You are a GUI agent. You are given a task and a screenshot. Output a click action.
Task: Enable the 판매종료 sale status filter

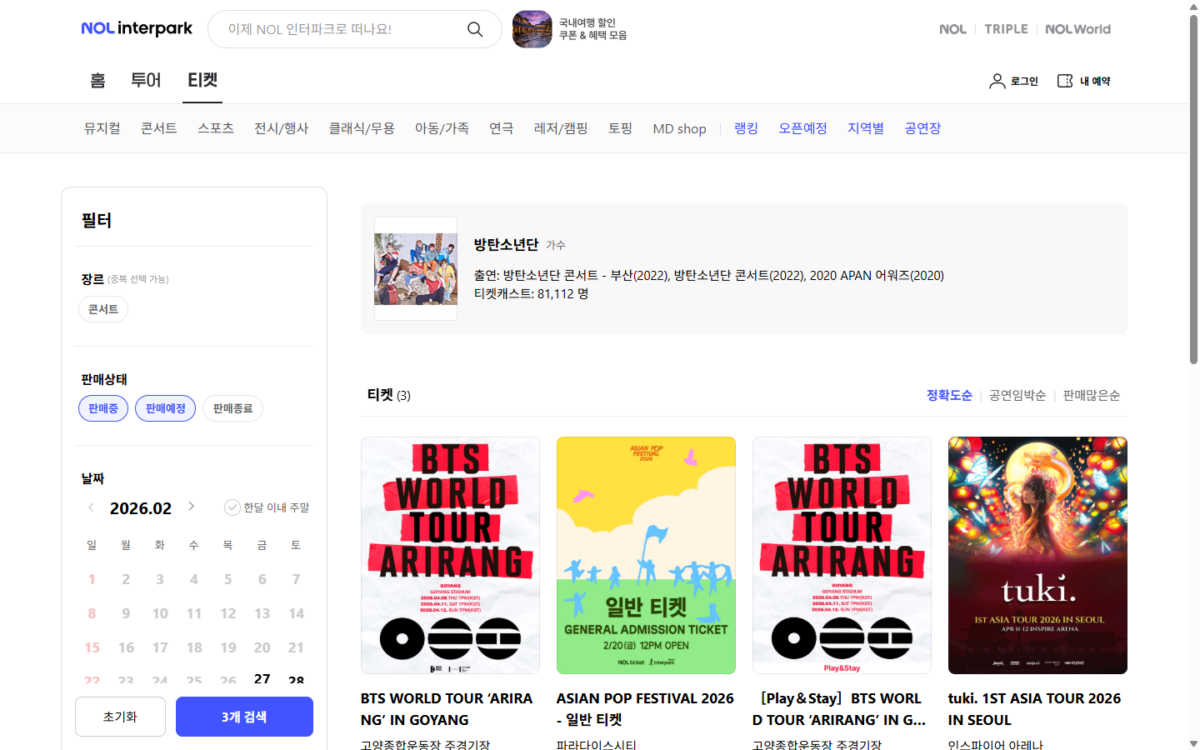pos(233,408)
